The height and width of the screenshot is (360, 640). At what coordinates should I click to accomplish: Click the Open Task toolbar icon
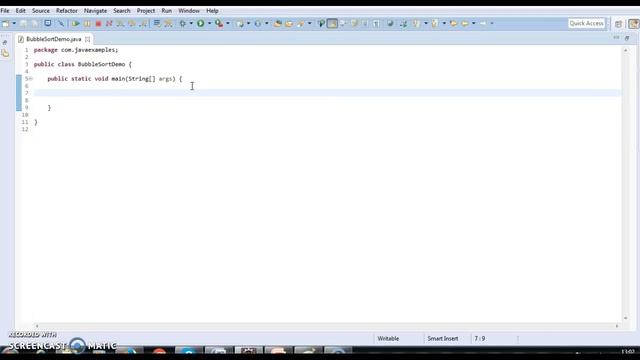[289, 24]
